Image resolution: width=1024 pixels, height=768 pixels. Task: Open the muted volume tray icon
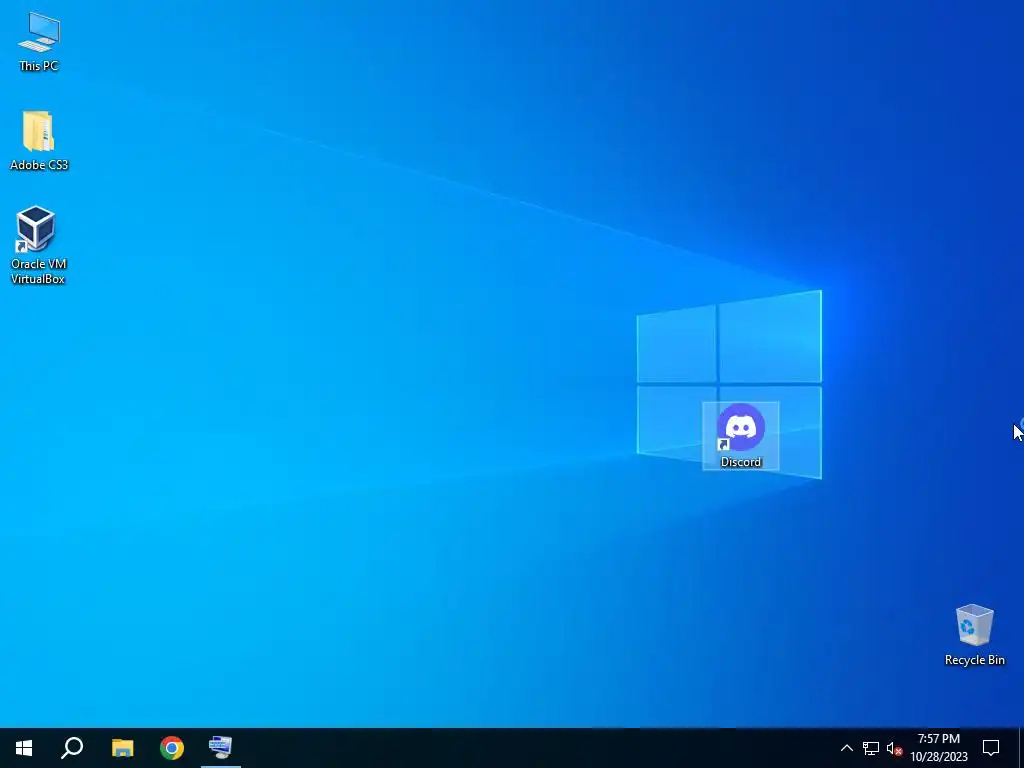pos(894,748)
